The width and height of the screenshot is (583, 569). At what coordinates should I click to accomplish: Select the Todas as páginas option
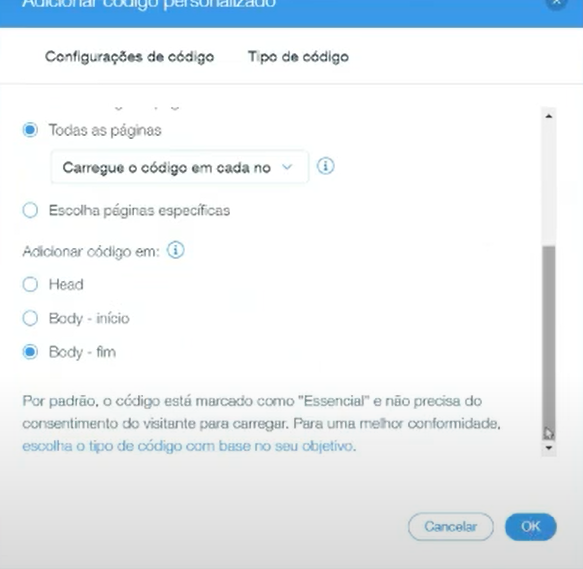tap(30, 130)
